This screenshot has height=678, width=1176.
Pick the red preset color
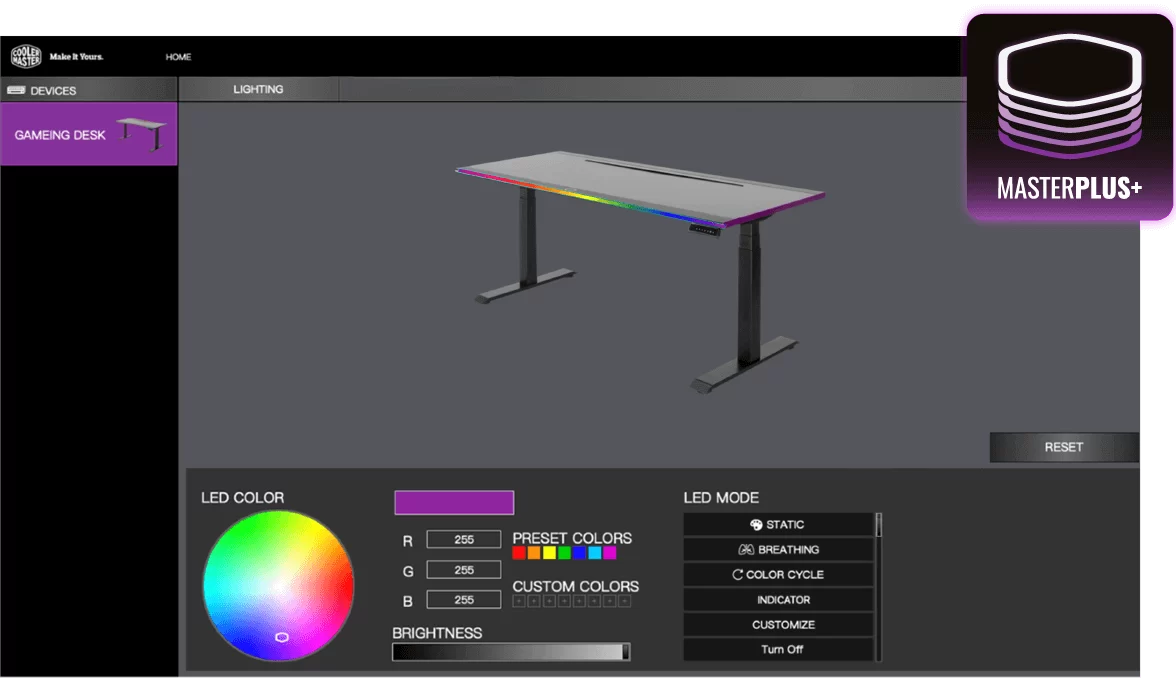click(519, 554)
